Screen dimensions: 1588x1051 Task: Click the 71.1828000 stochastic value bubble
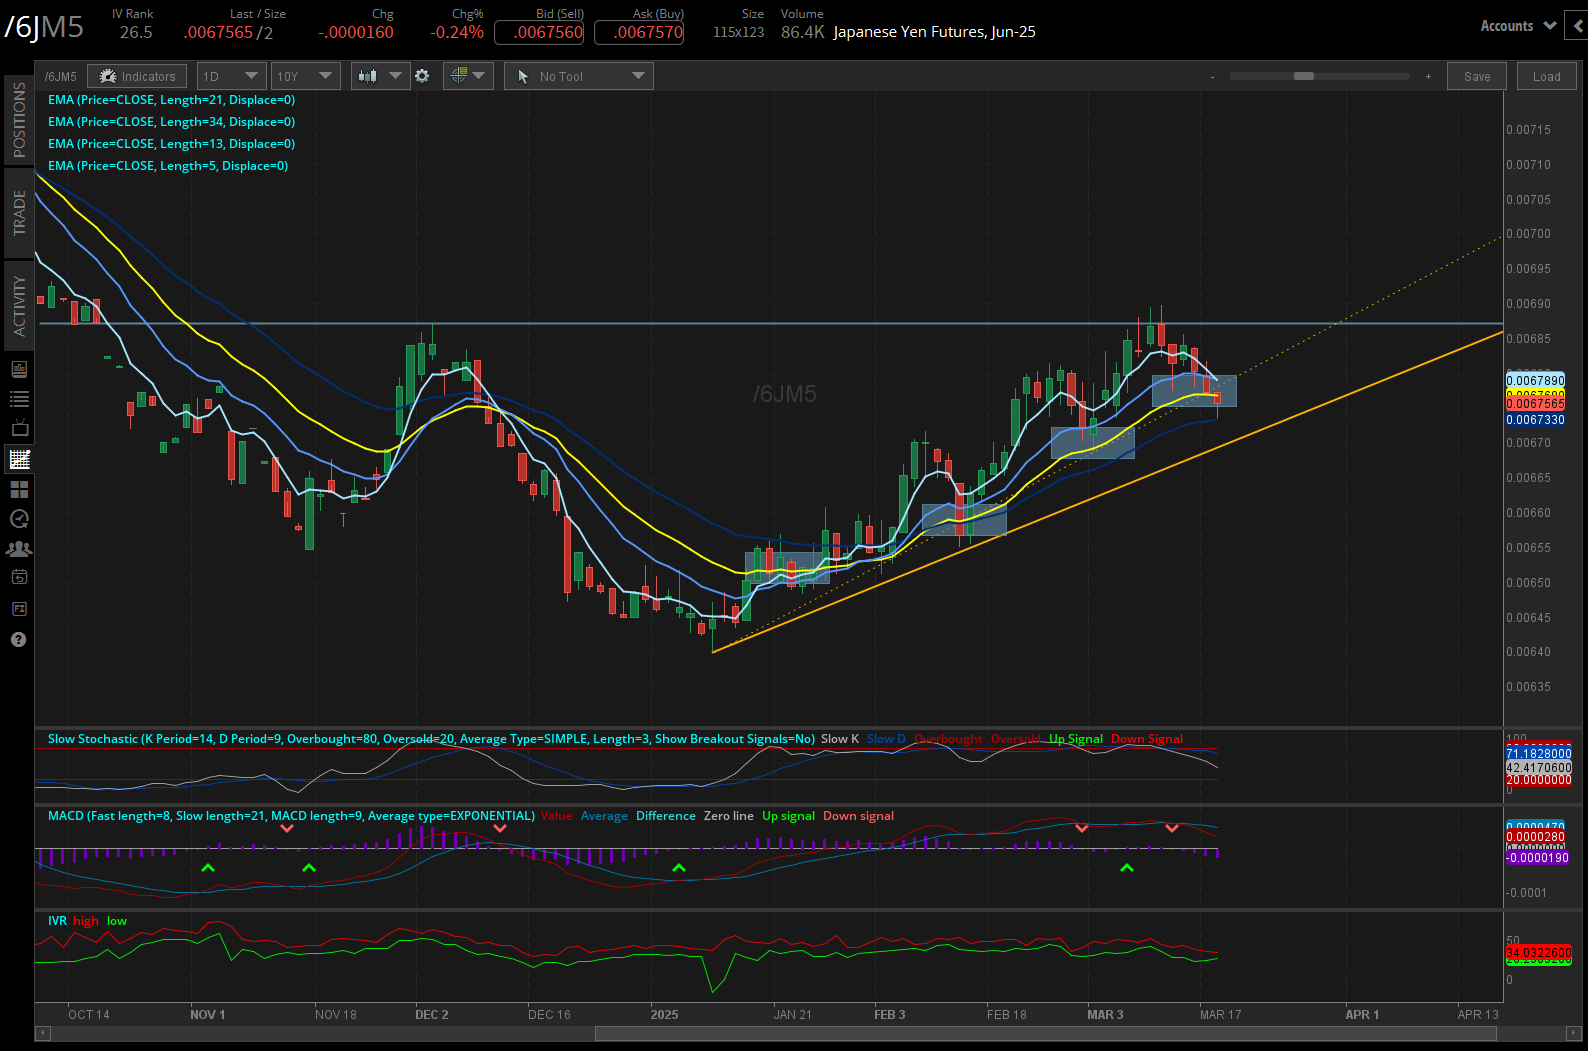click(x=1538, y=754)
